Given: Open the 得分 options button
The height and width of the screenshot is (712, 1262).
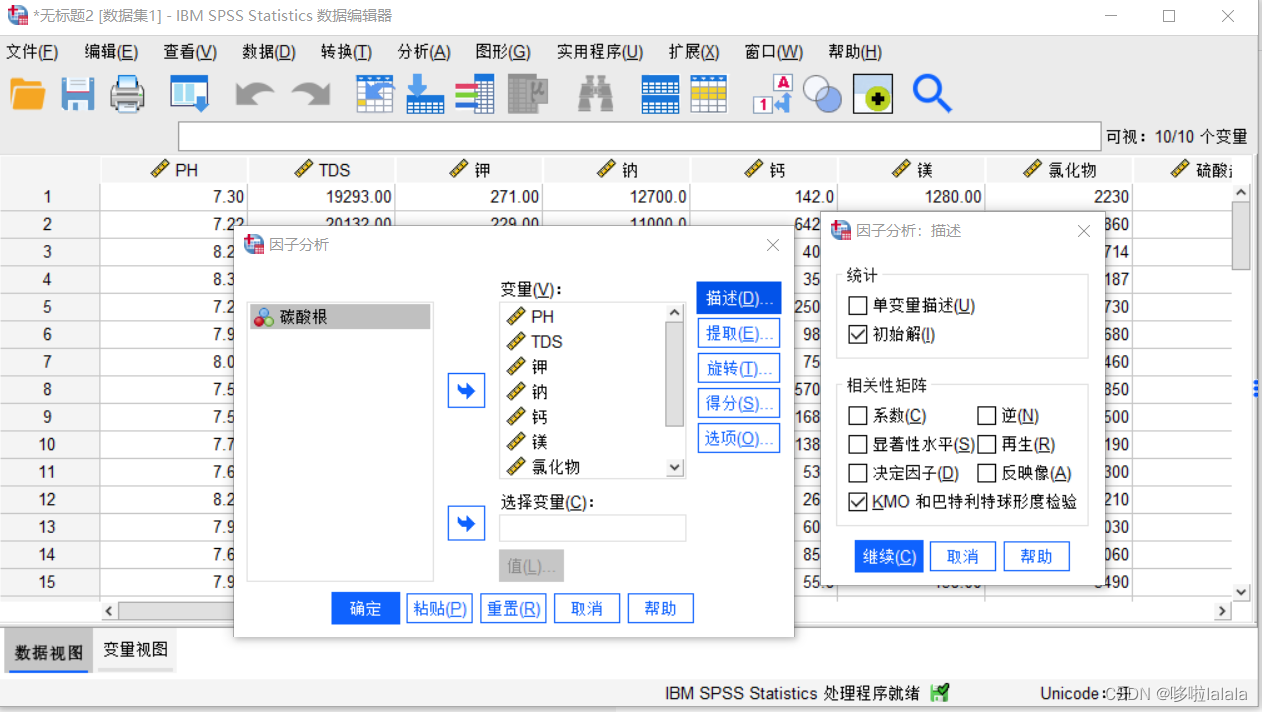Looking at the screenshot, I should [x=739, y=403].
